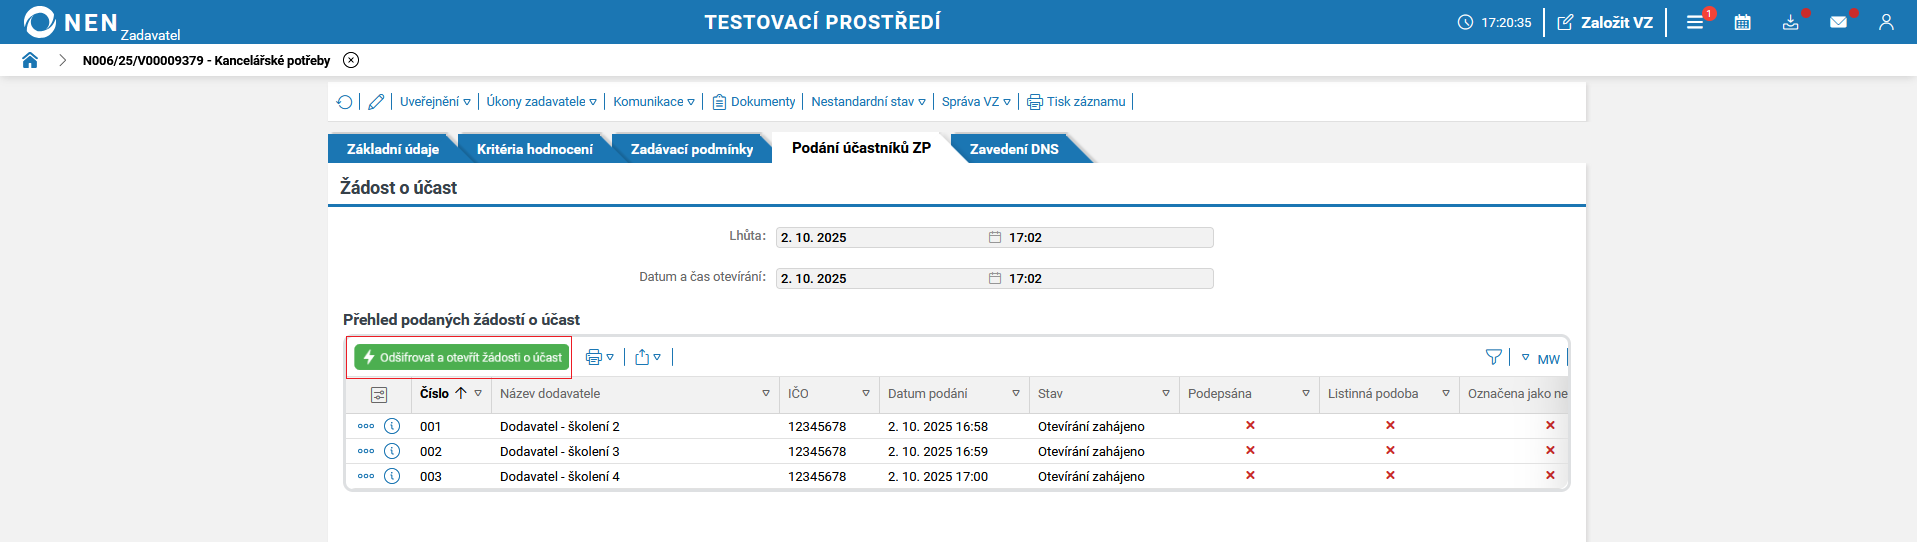Open the messages envelope icon
This screenshot has width=1917, height=542.
point(1839,22)
